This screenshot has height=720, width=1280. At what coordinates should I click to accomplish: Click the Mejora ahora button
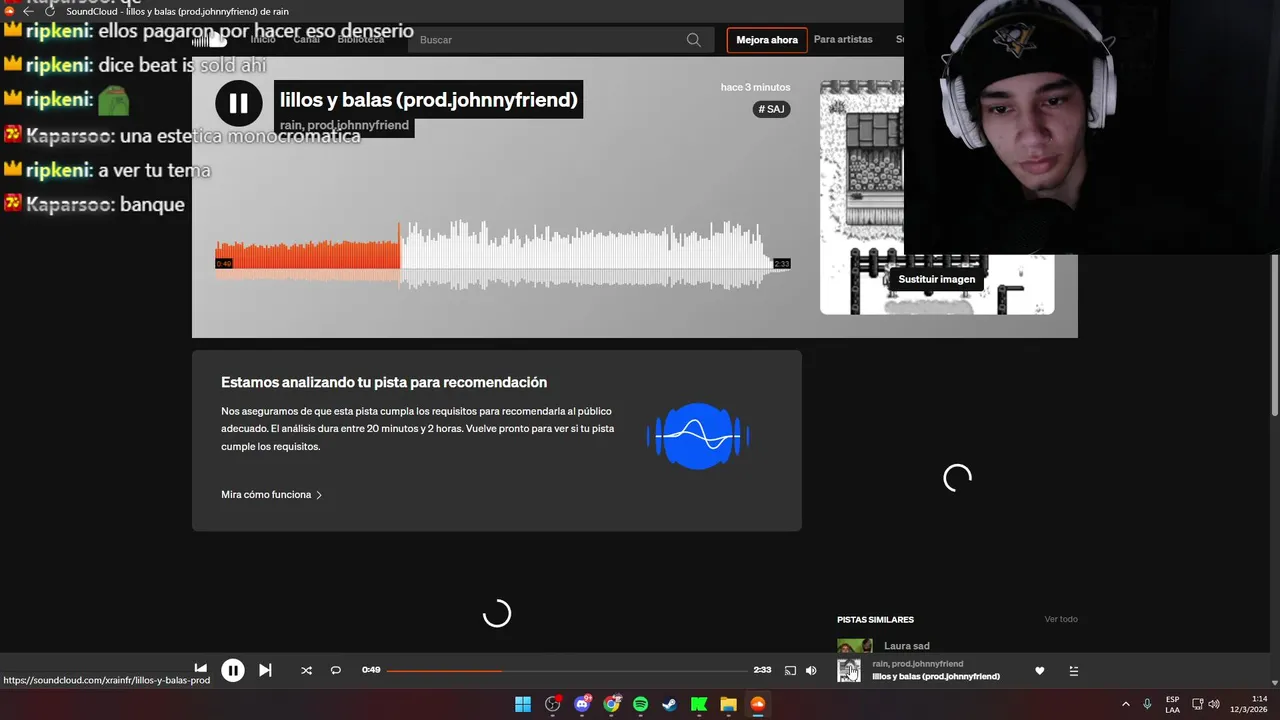tap(767, 40)
